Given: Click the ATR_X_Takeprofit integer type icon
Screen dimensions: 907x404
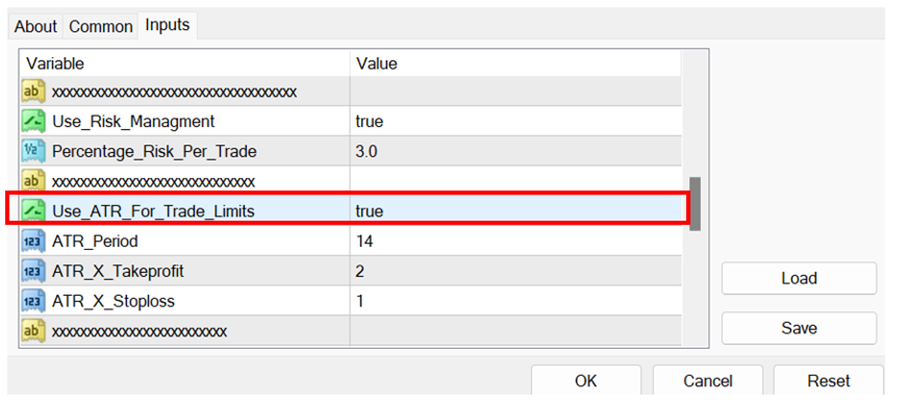Looking at the screenshot, I should tap(33, 271).
